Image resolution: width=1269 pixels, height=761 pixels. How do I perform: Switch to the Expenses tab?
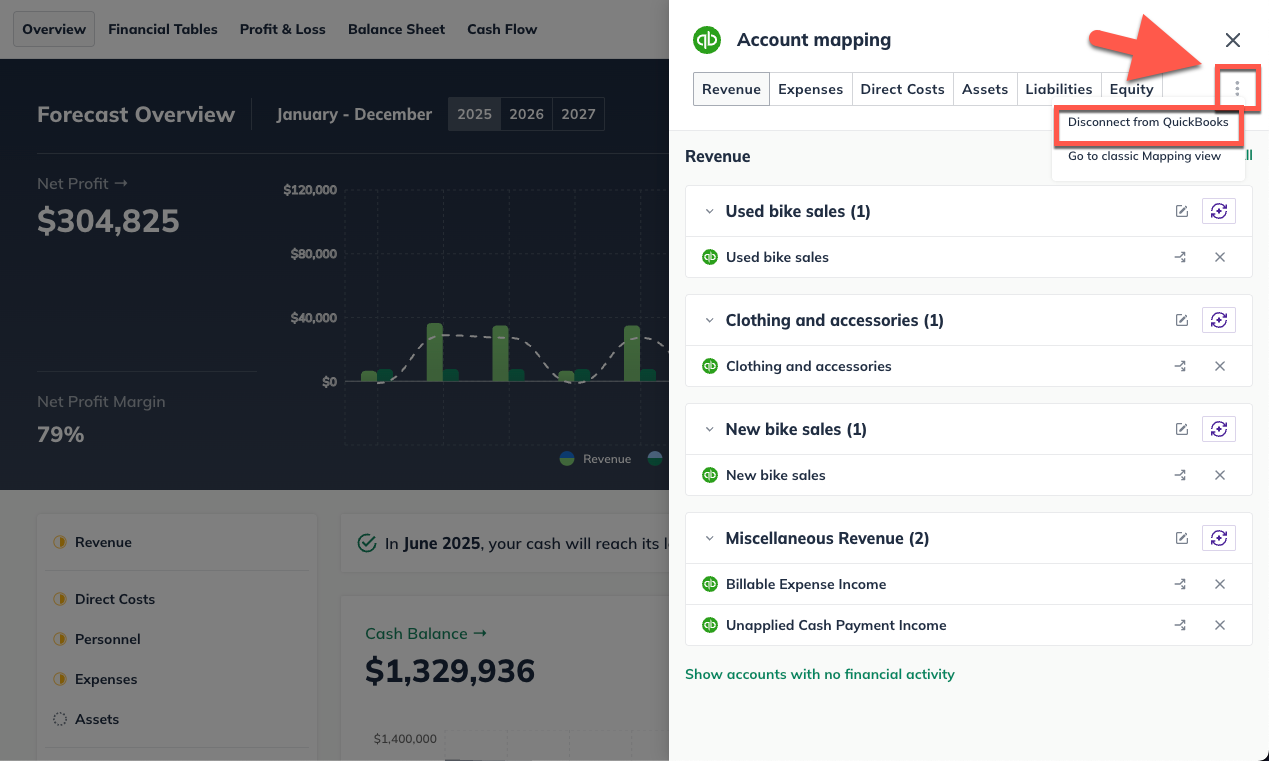click(x=810, y=89)
